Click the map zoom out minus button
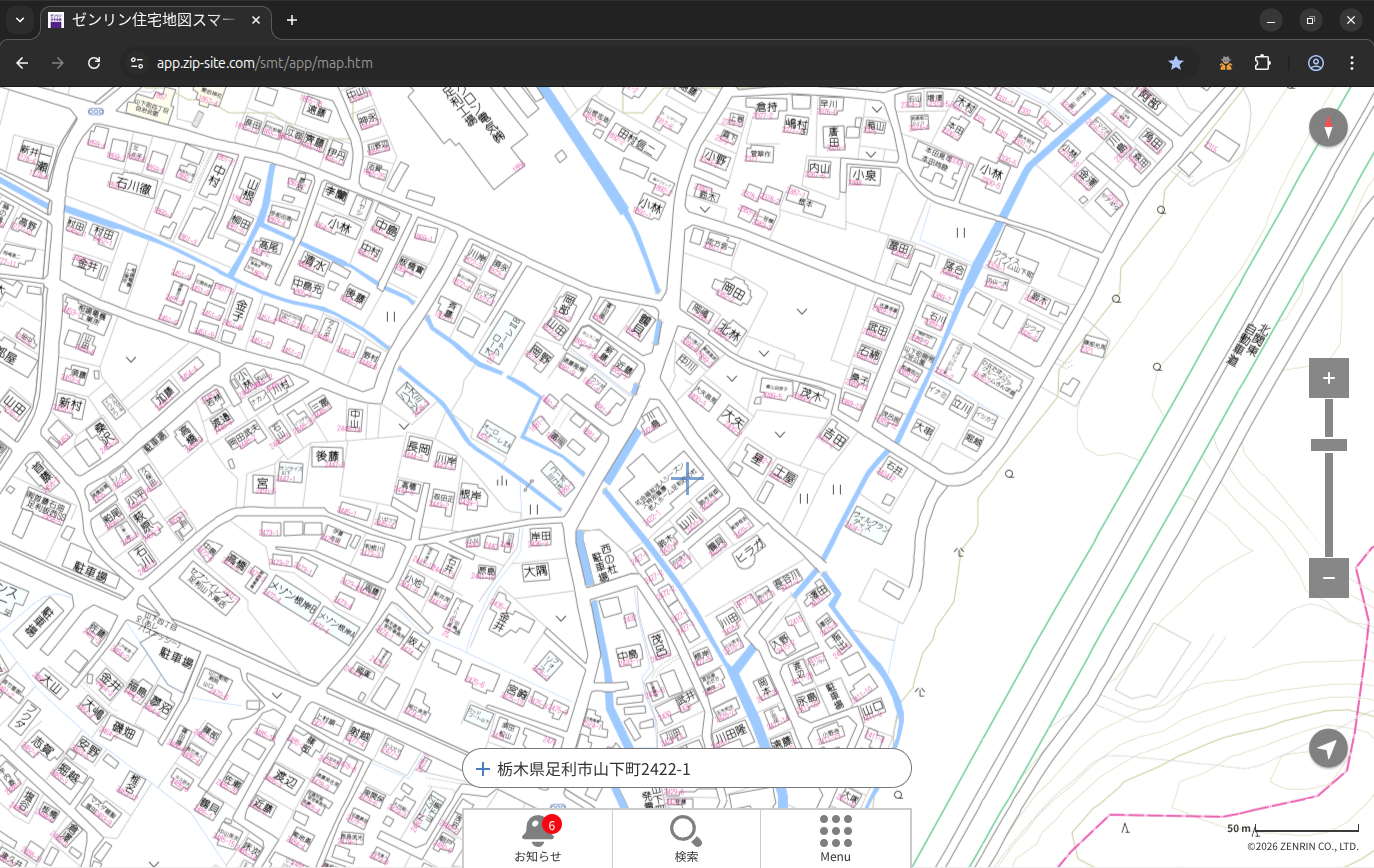This screenshot has width=1374, height=868. (1328, 578)
